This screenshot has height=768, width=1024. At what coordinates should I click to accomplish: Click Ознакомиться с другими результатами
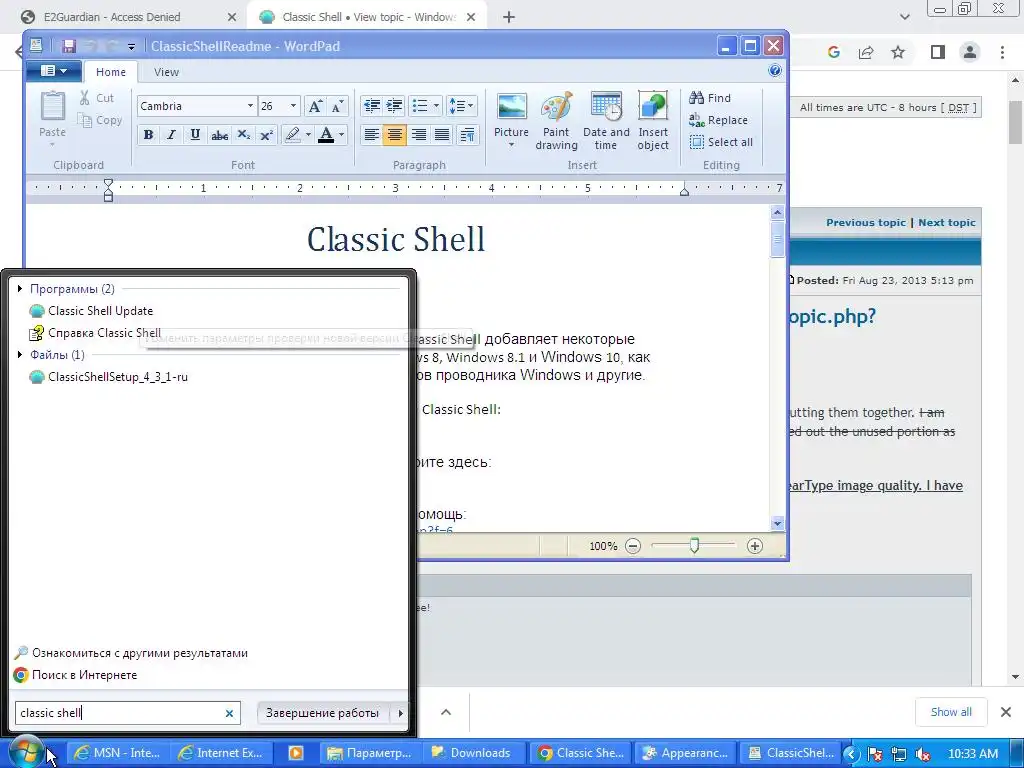[x=131, y=653]
